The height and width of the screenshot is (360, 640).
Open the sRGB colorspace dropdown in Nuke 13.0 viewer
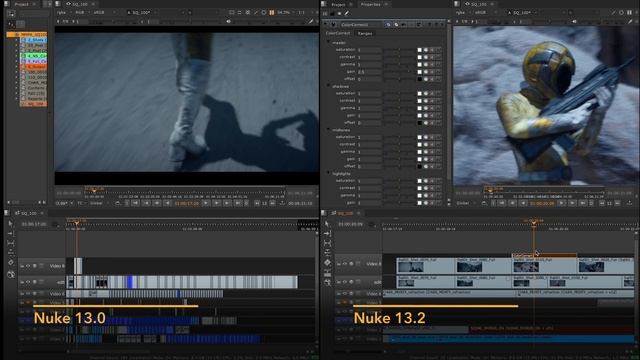pos(104,13)
